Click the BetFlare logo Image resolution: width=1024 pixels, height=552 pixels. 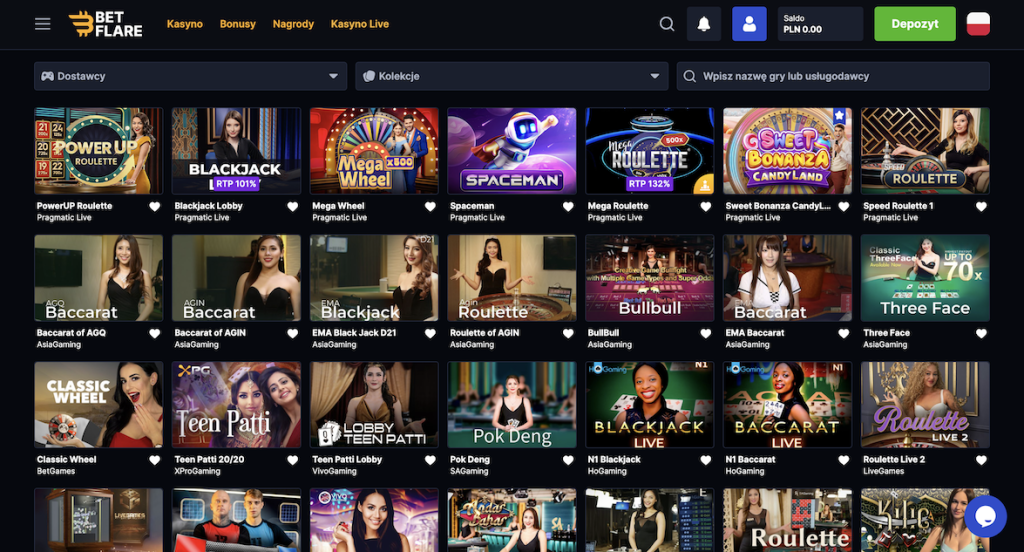[105, 24]
